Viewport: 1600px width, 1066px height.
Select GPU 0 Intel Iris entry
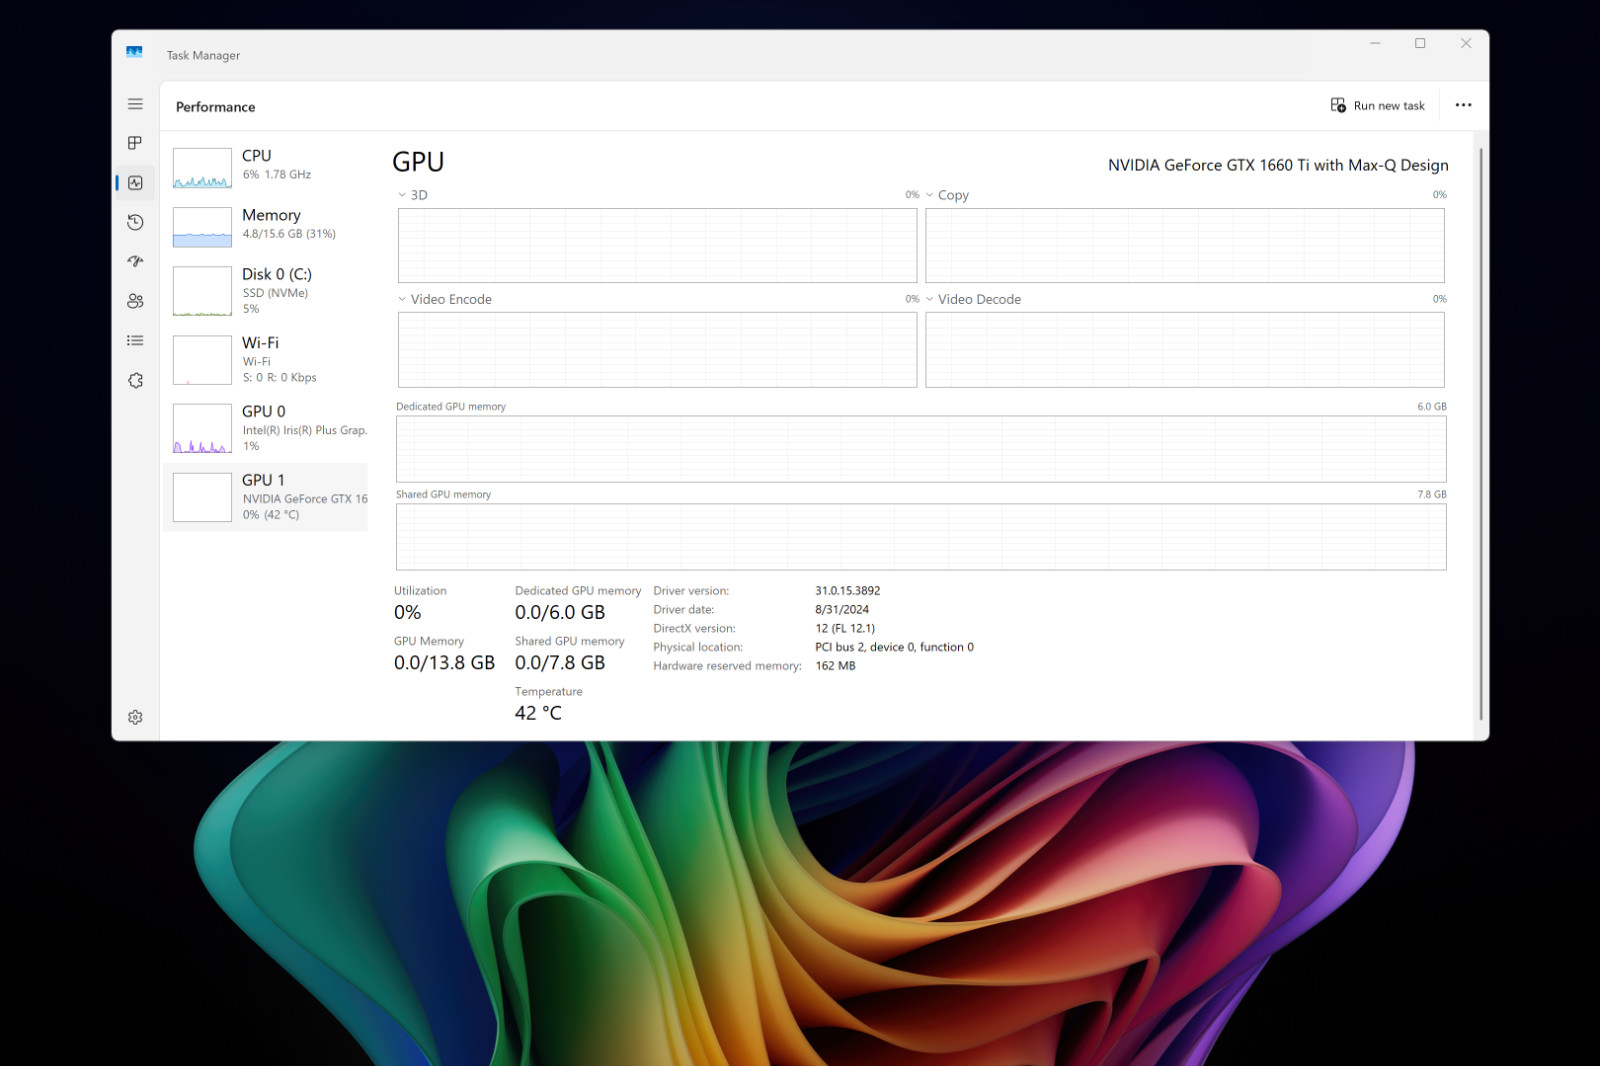[x=266, y=428]
